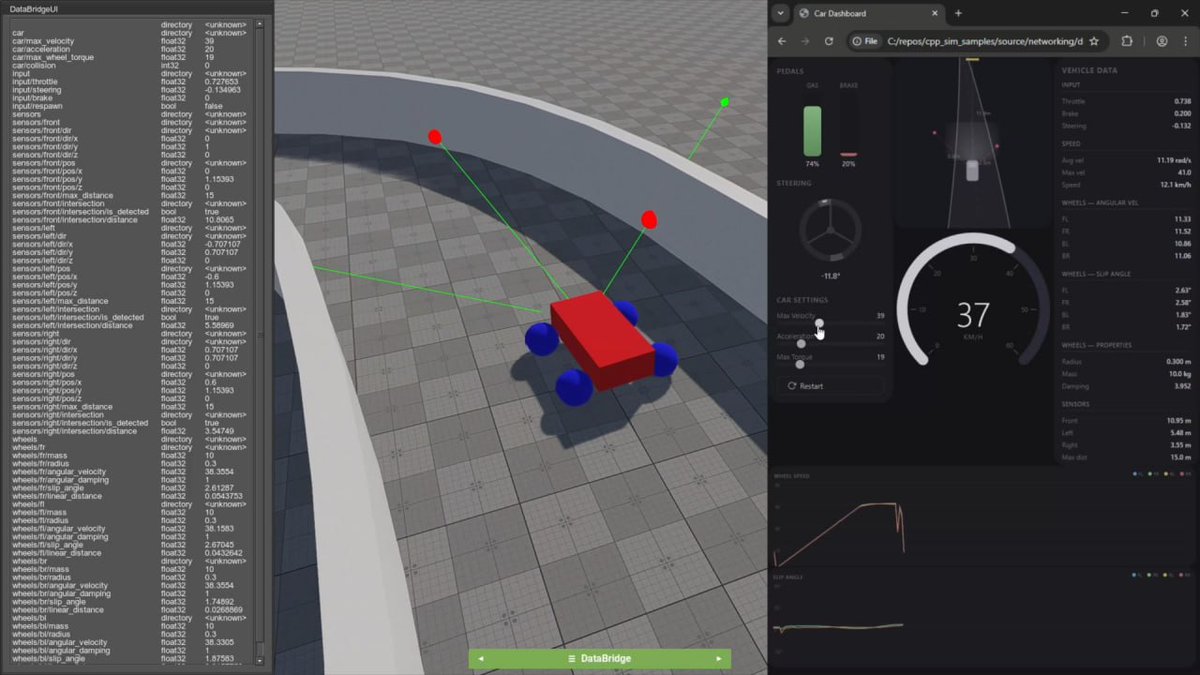Click the browser forward arrow
Screen dimensions: 1200x675
[x=806, y=41]
